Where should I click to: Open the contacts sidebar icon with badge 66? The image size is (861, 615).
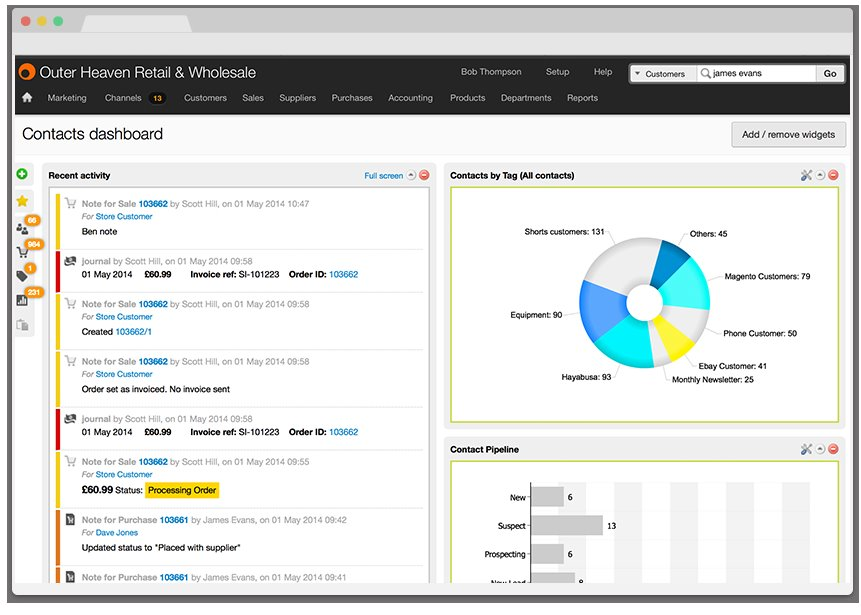23,228
